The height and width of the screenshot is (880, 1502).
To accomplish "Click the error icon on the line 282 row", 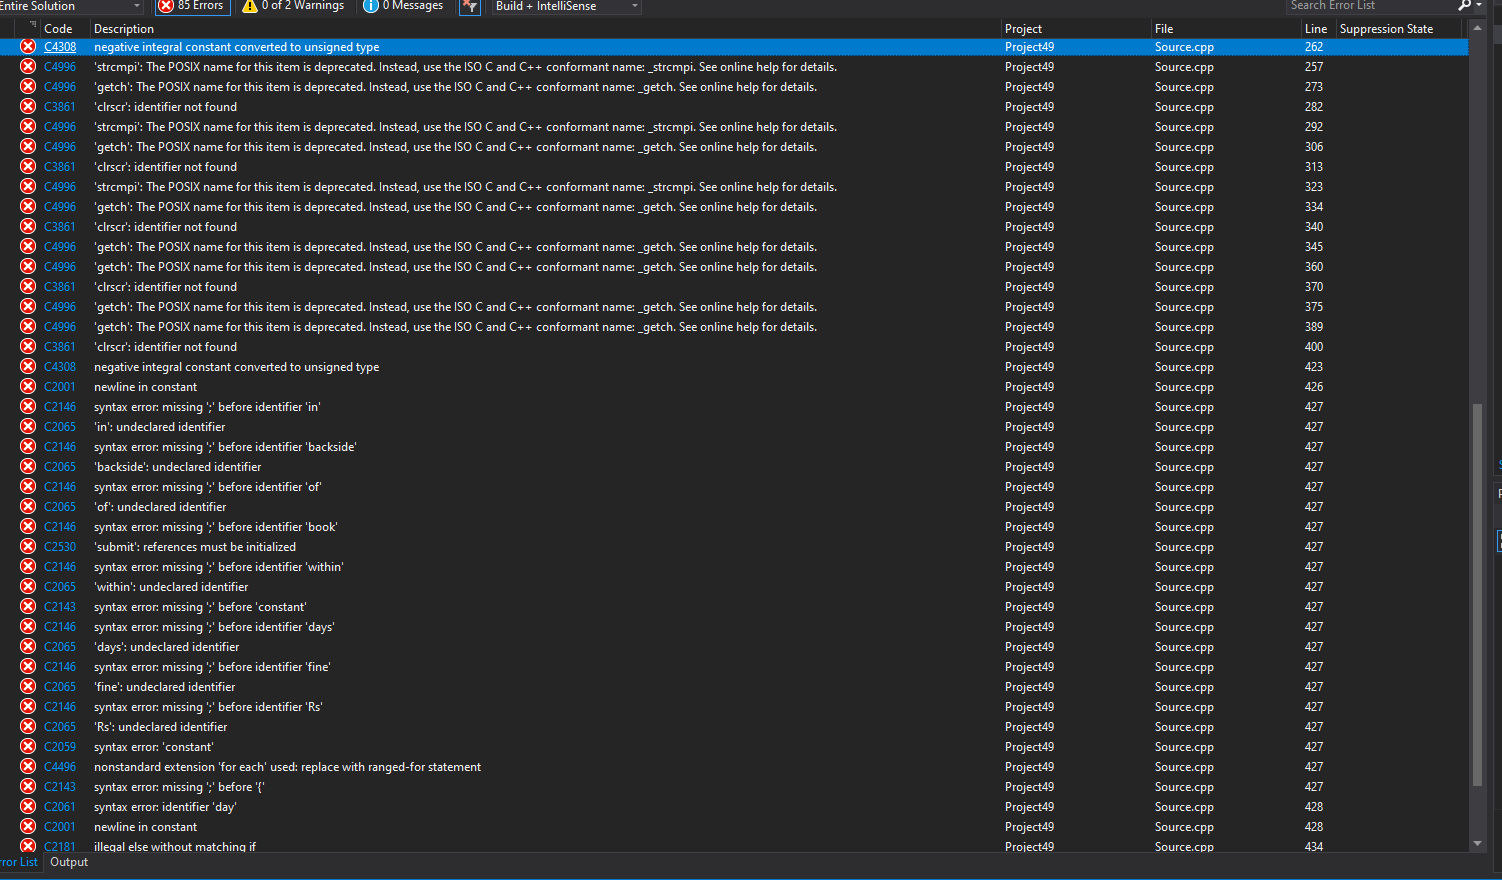I will tap(28, 107).
